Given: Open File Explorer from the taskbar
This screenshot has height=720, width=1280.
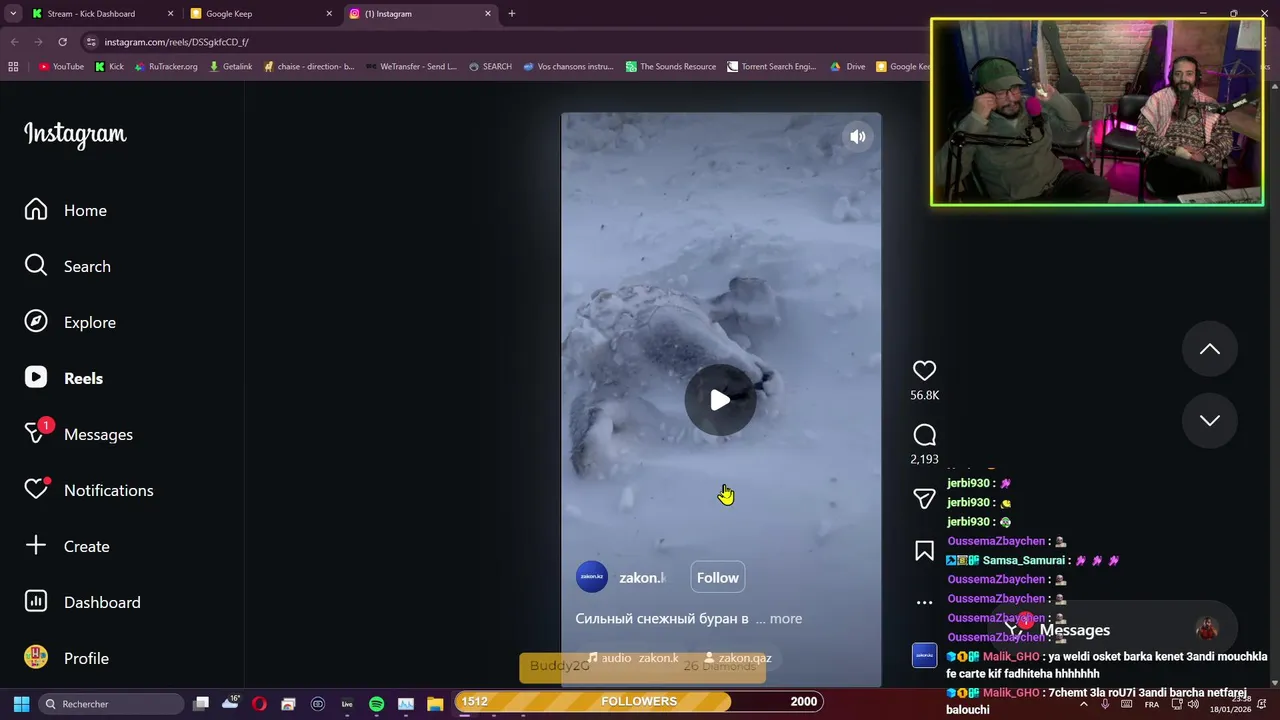Looking at the screenshot, I should [x=435, y=704].
